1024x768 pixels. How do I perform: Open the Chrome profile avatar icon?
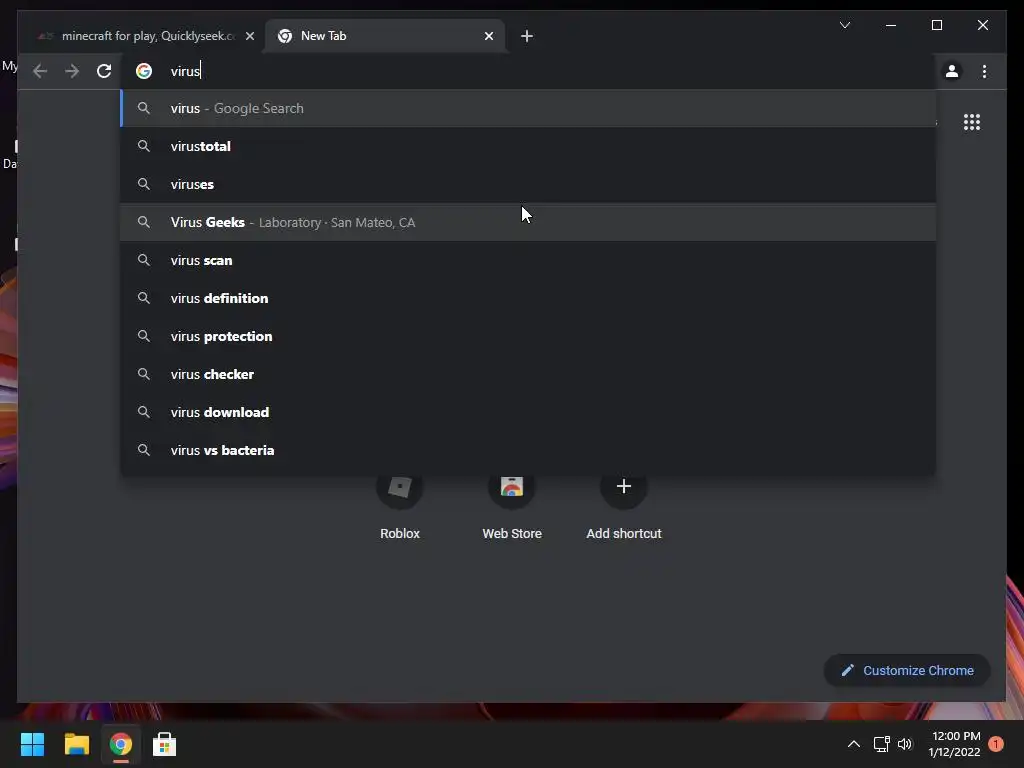click(952, 71)
